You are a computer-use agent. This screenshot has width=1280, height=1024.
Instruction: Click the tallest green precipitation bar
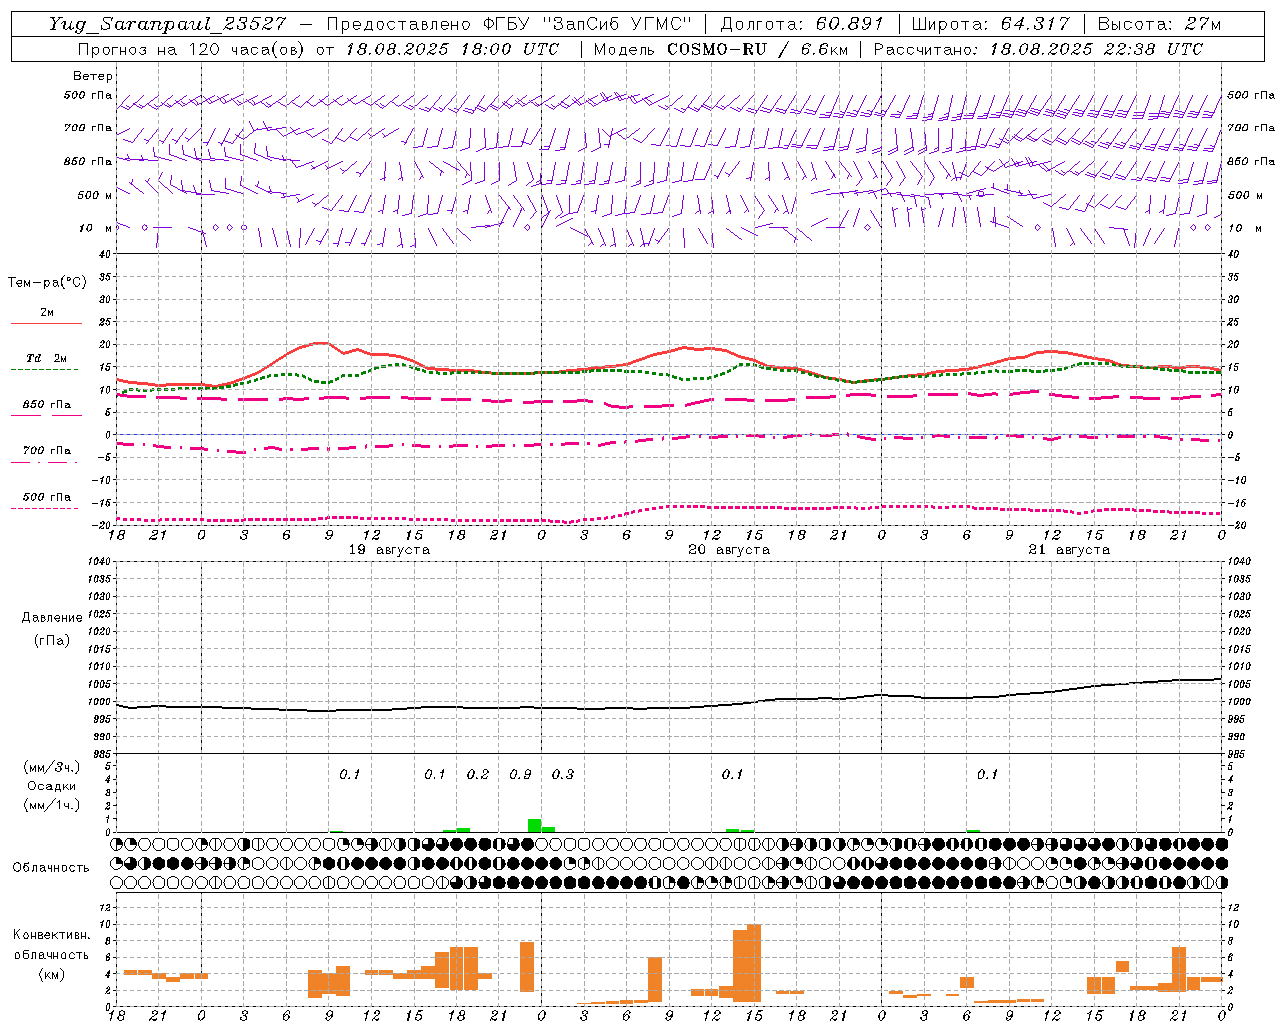point(534,825)
